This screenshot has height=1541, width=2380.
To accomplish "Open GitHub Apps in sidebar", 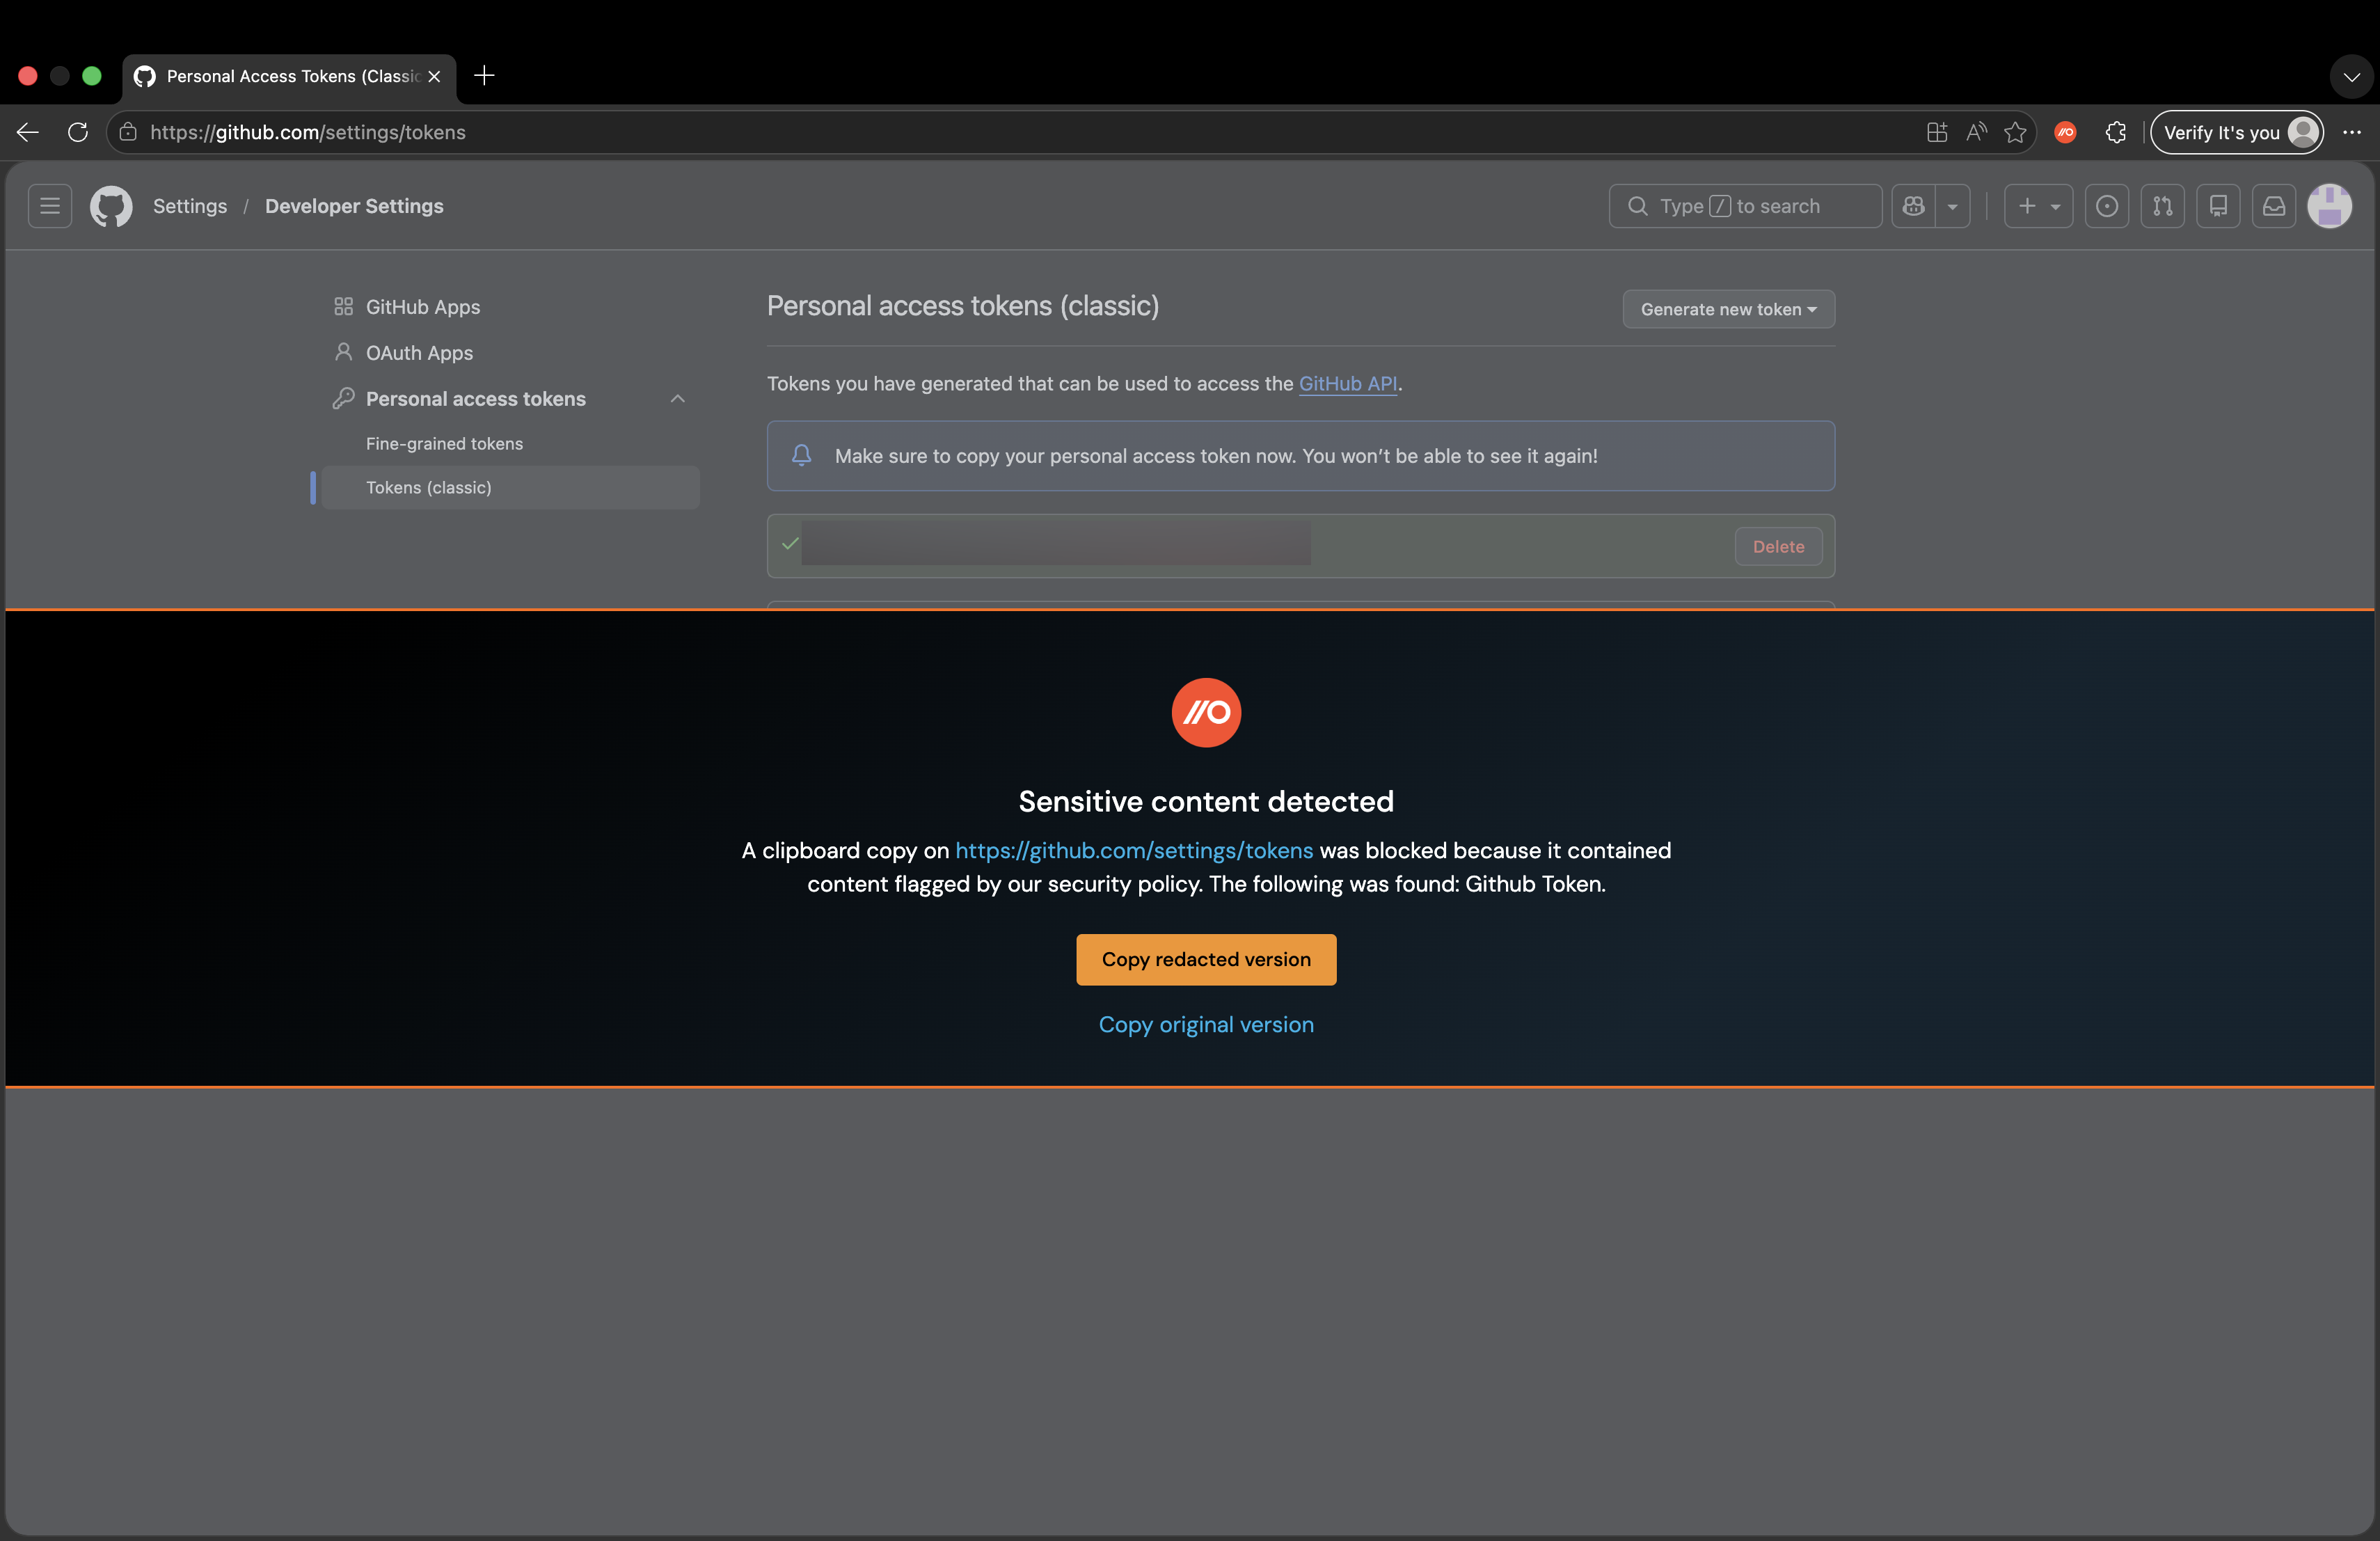I will (x=510, y=307).
